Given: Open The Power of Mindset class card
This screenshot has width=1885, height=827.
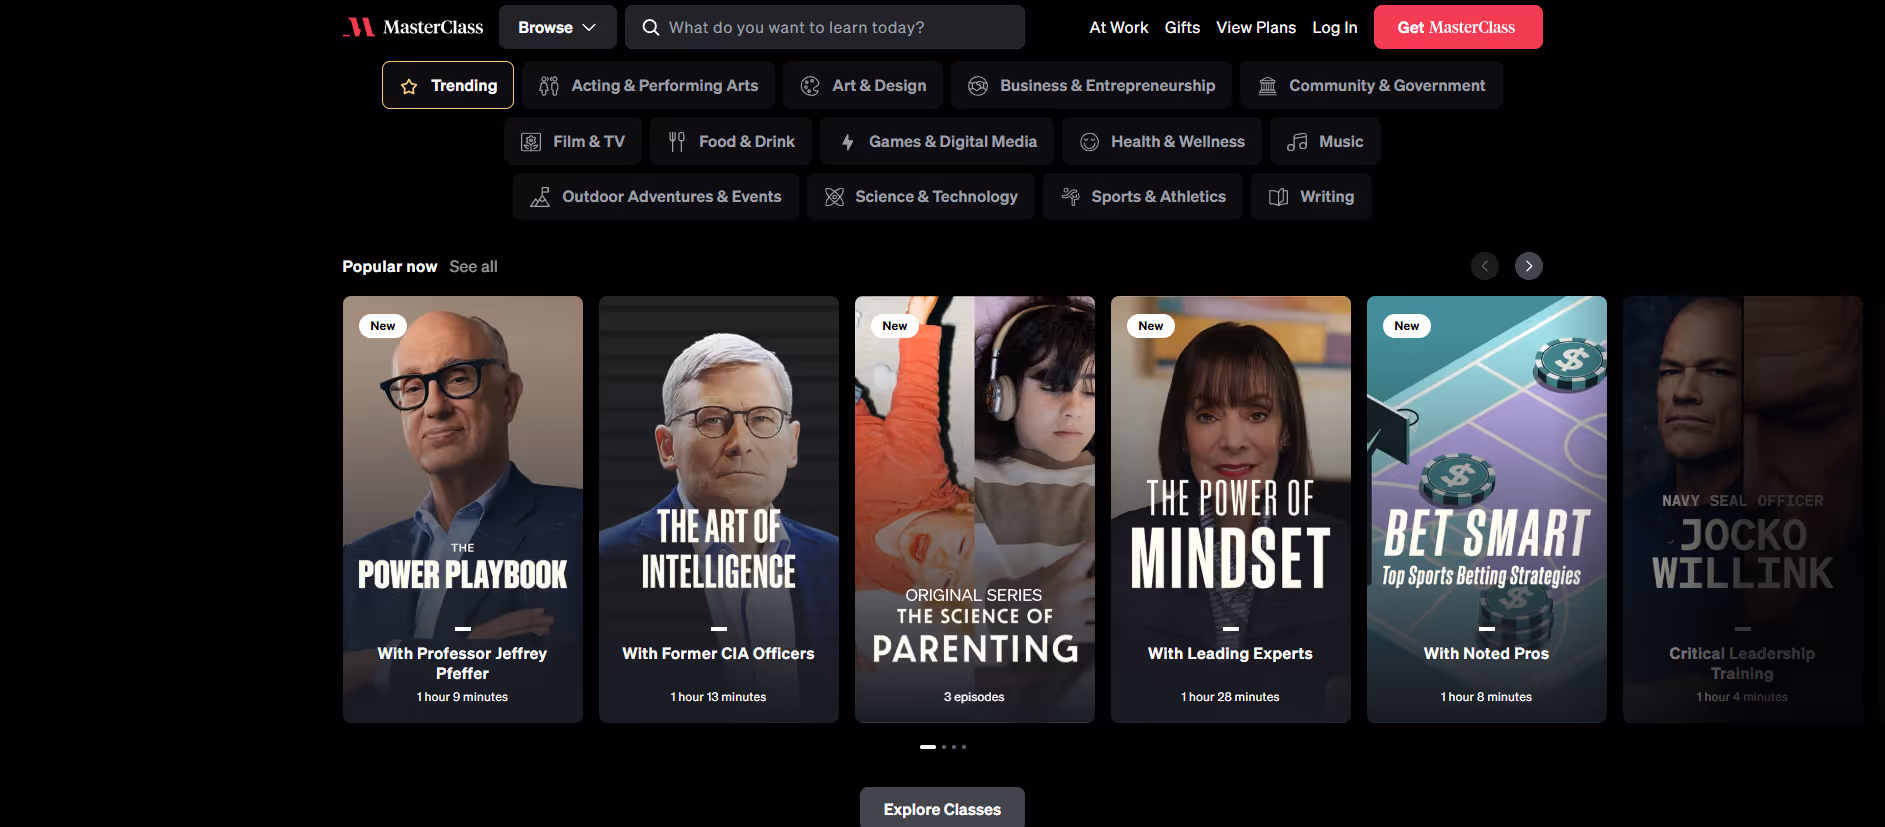Looking at the screenshot, I should point(1231,509).
